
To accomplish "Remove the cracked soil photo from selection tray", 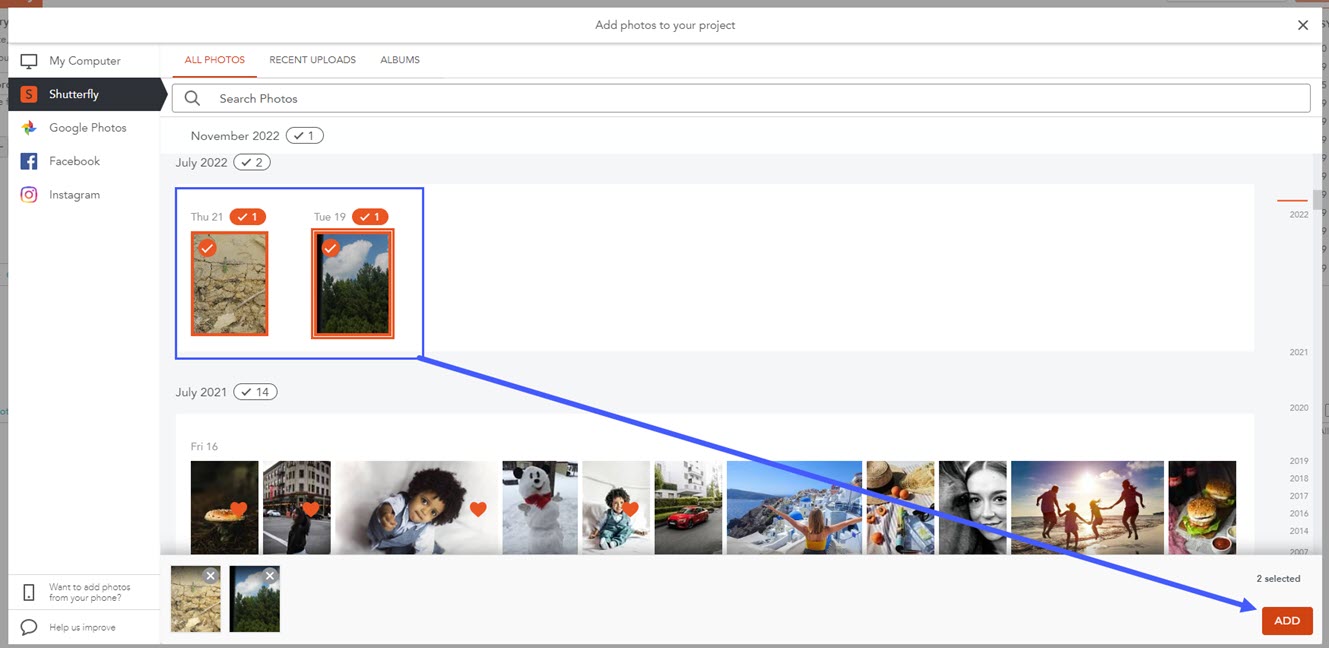I will click(x=210, y=576).
